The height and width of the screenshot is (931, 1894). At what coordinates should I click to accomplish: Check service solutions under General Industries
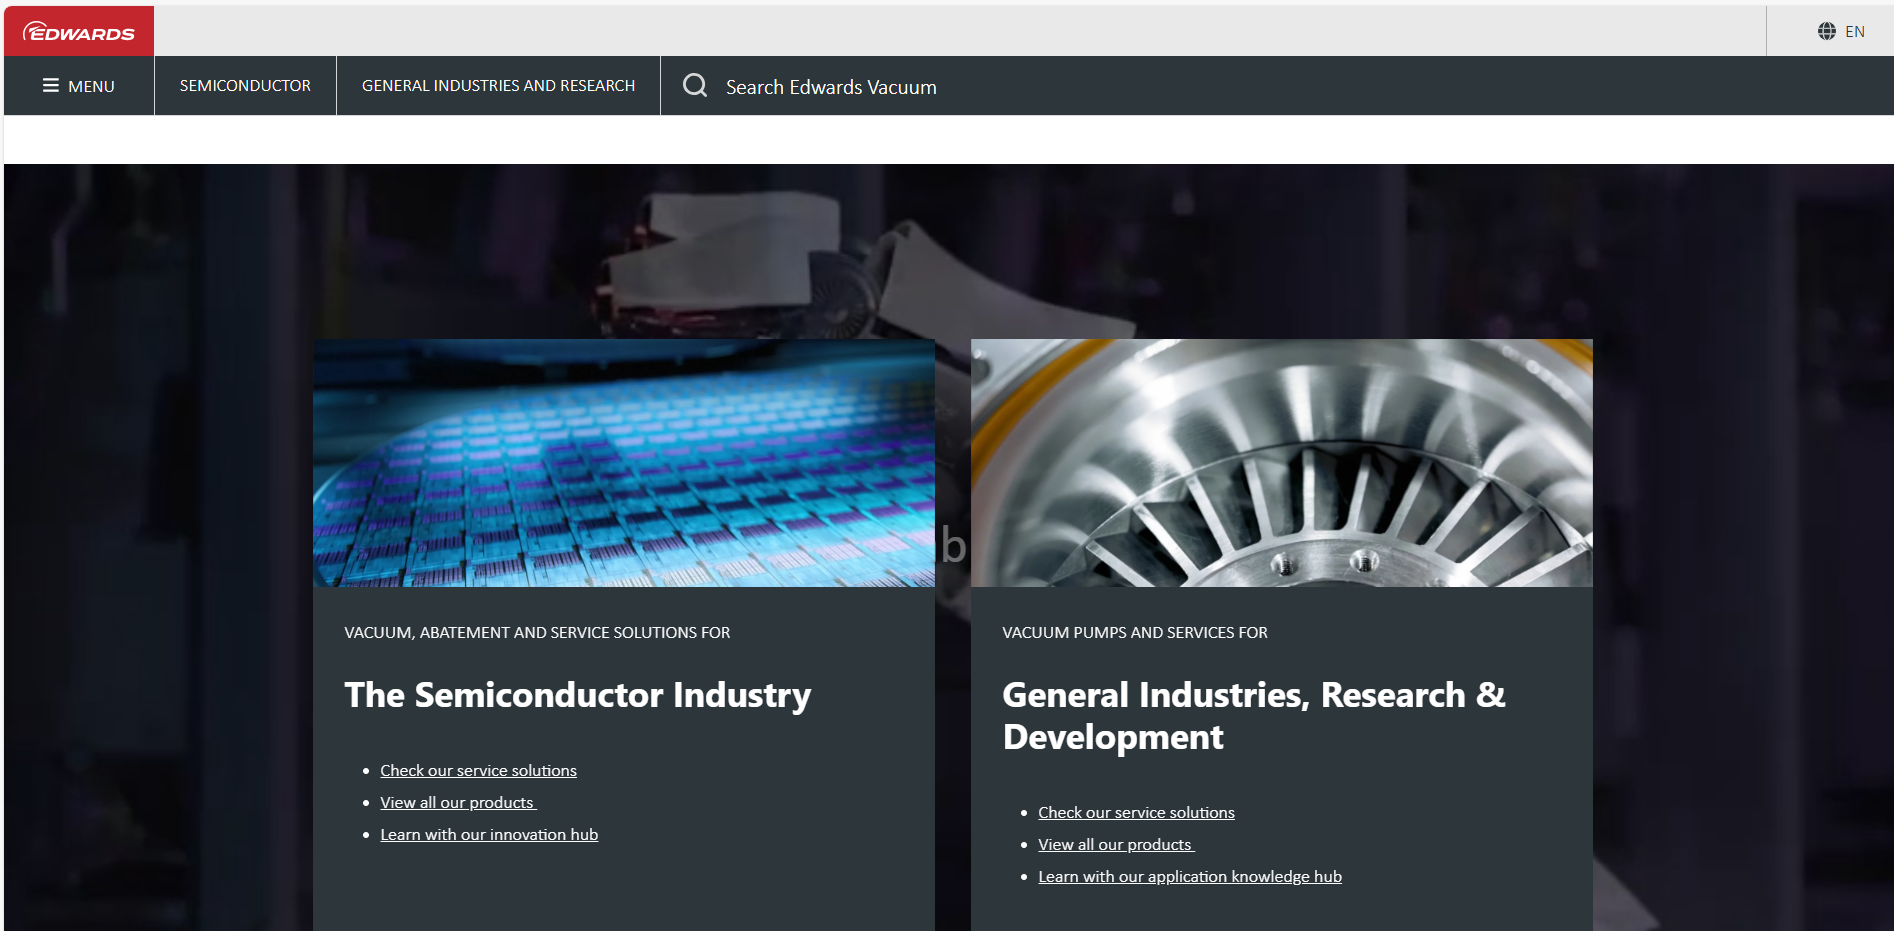tap(1136, 813)
